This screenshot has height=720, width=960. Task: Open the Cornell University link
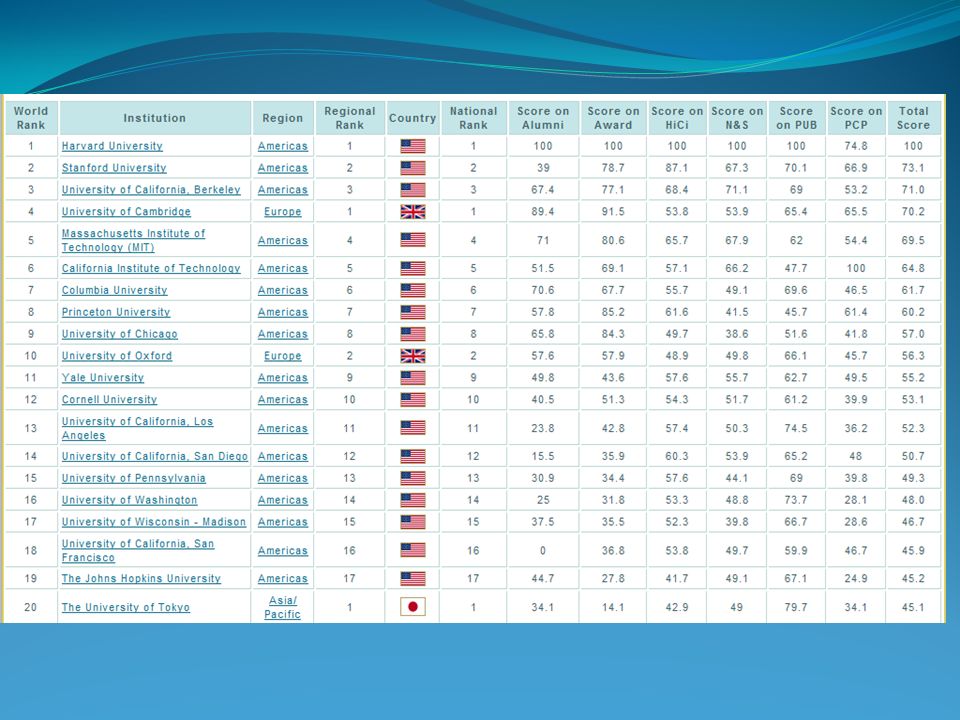pyautogui.click(x=110, y=400)
